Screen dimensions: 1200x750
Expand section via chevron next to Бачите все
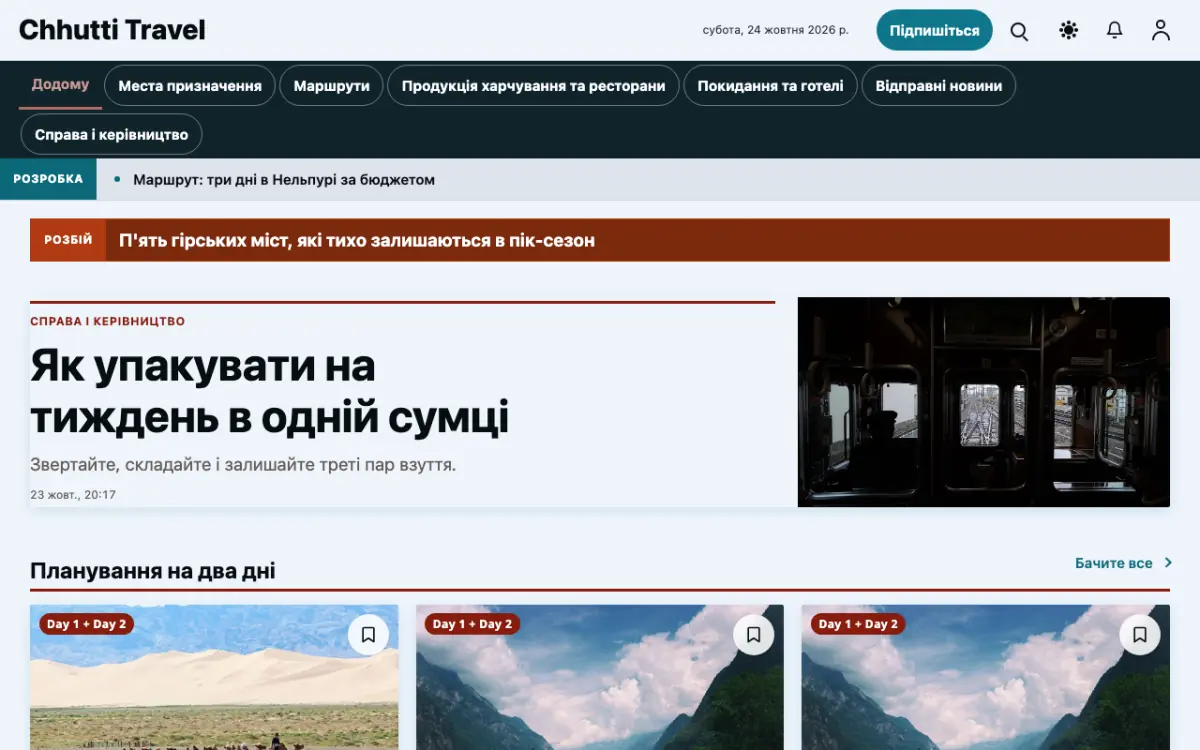coord(1168,563)
